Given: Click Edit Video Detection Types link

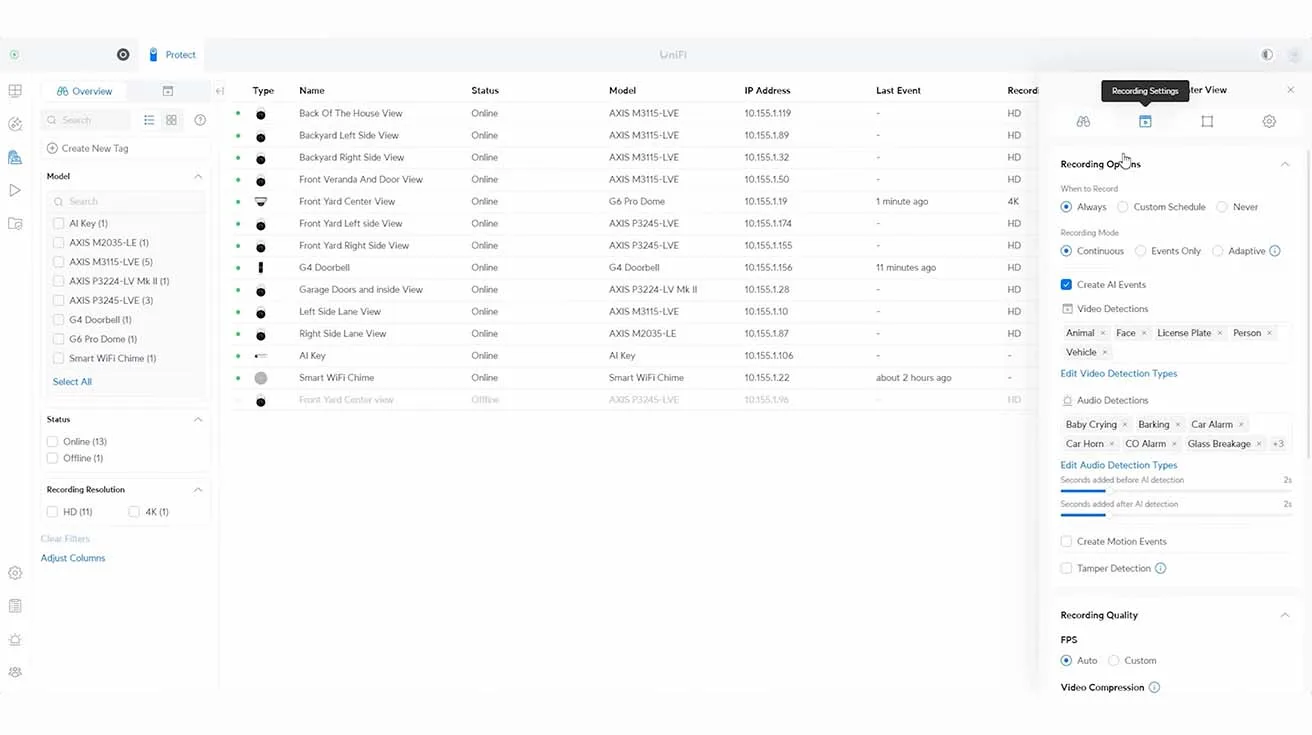Looking at the screenshot, I should (1118, 373).
